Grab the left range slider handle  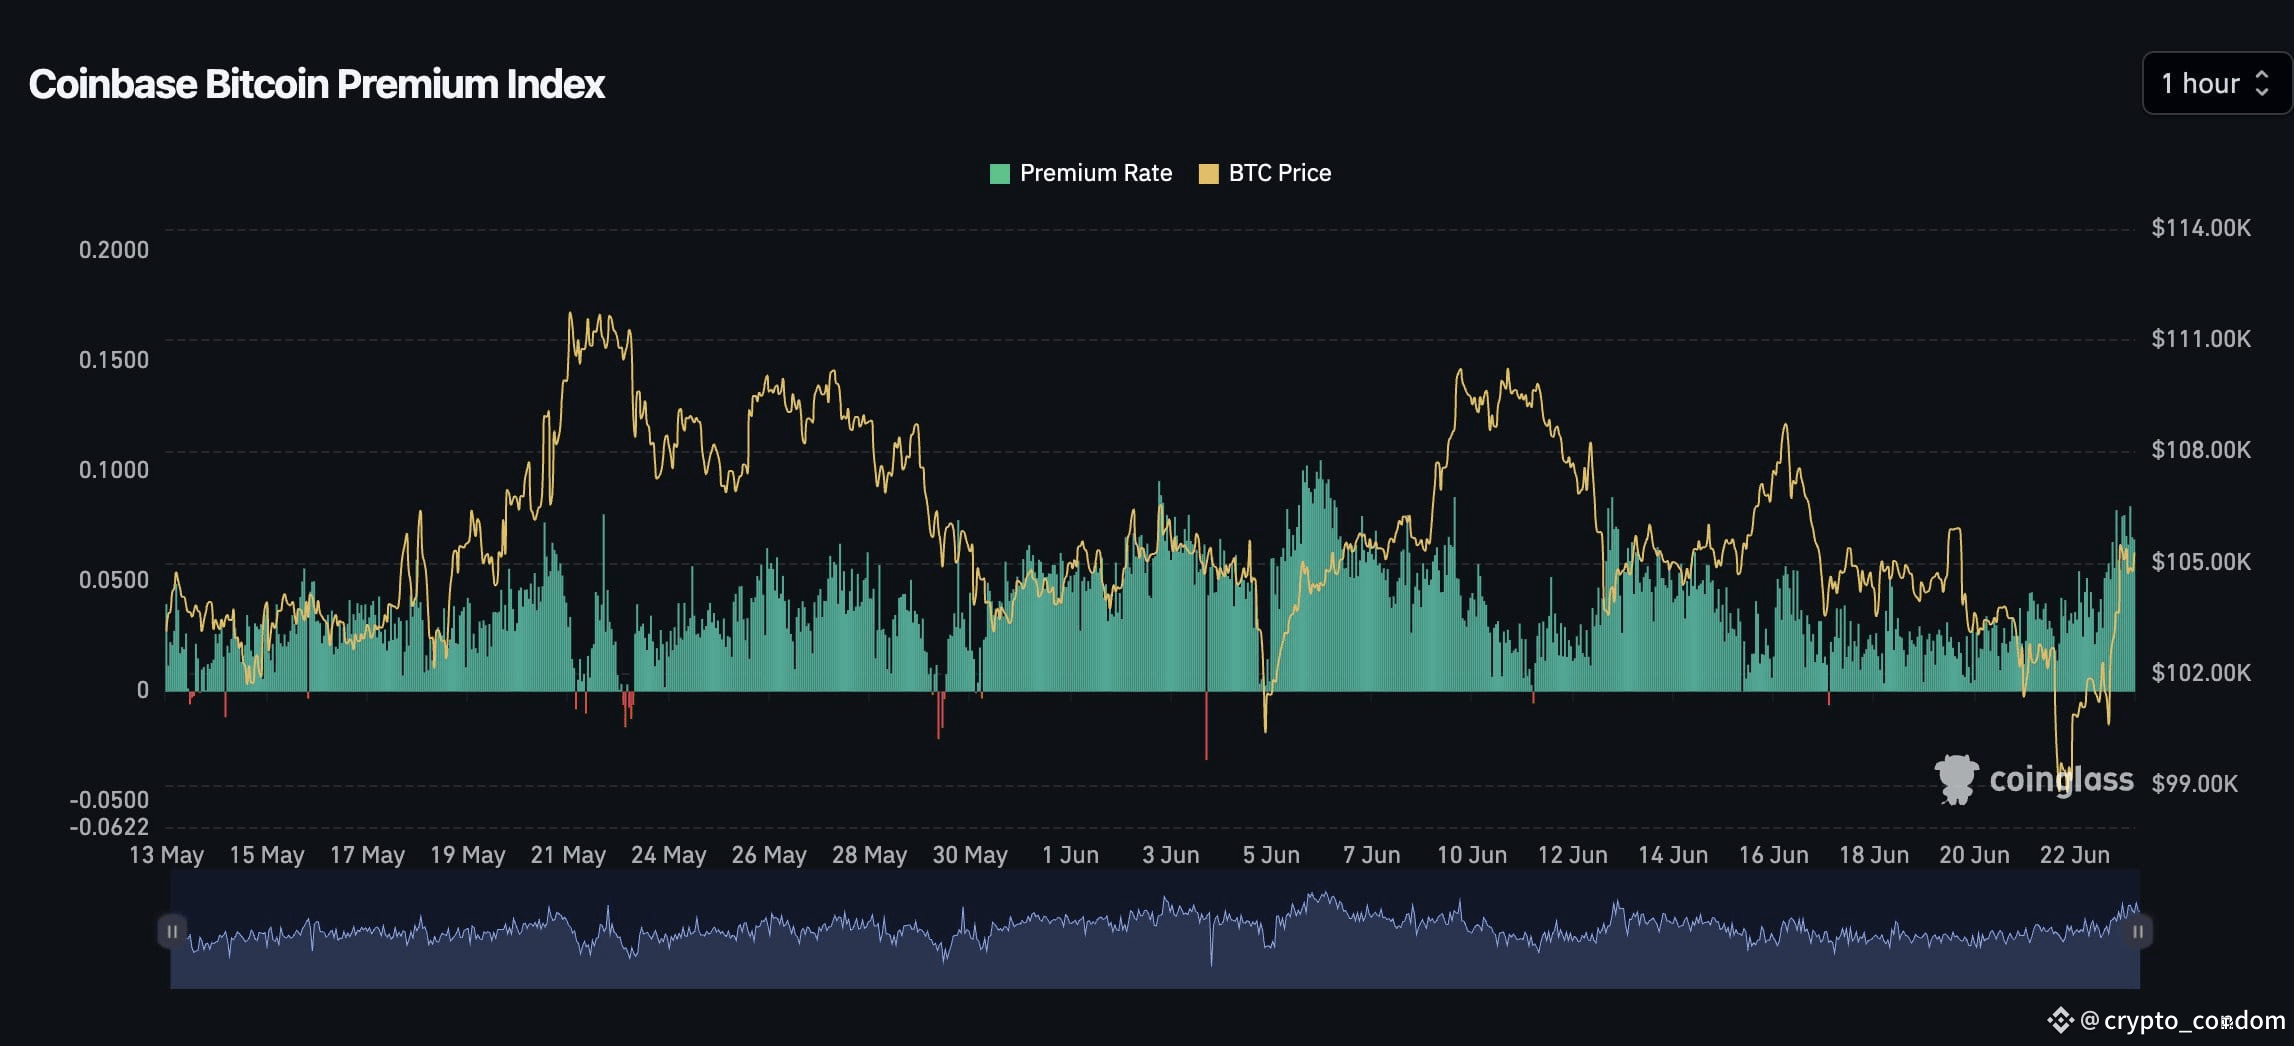172,931
